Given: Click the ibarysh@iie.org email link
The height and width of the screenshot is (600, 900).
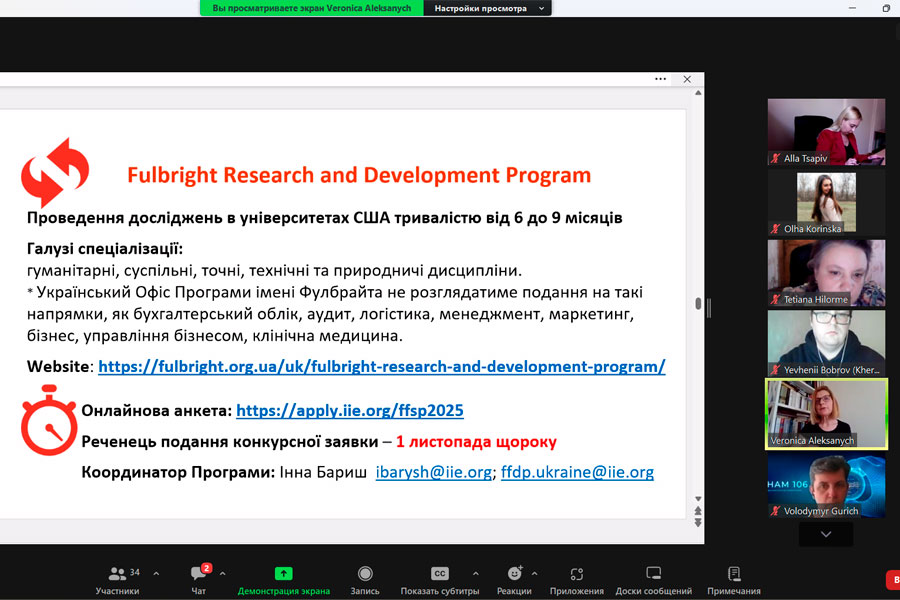Looking at the screenshot, I should click(433, 472).
